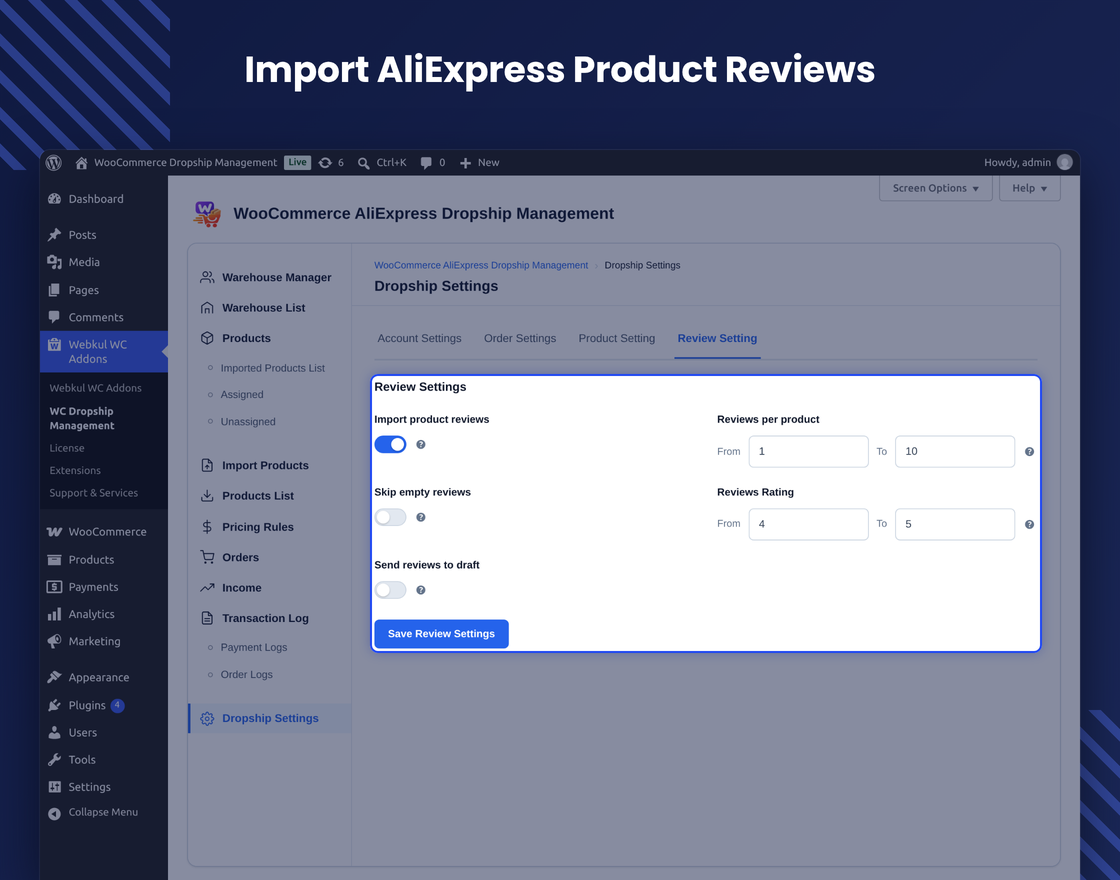Open Extensions link in sidebar

[x=75, y=471]
